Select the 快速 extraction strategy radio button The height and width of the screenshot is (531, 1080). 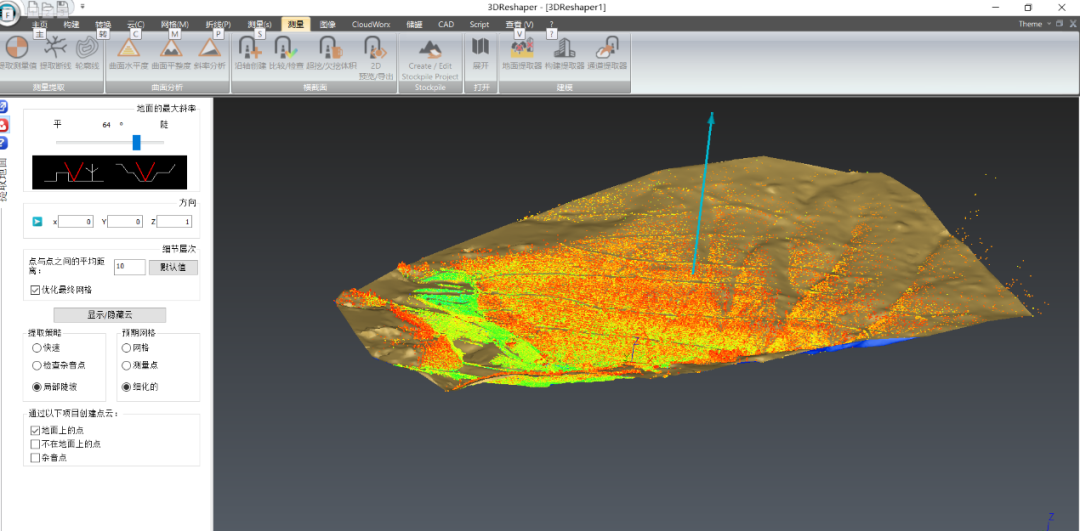(x=37, y=348)
